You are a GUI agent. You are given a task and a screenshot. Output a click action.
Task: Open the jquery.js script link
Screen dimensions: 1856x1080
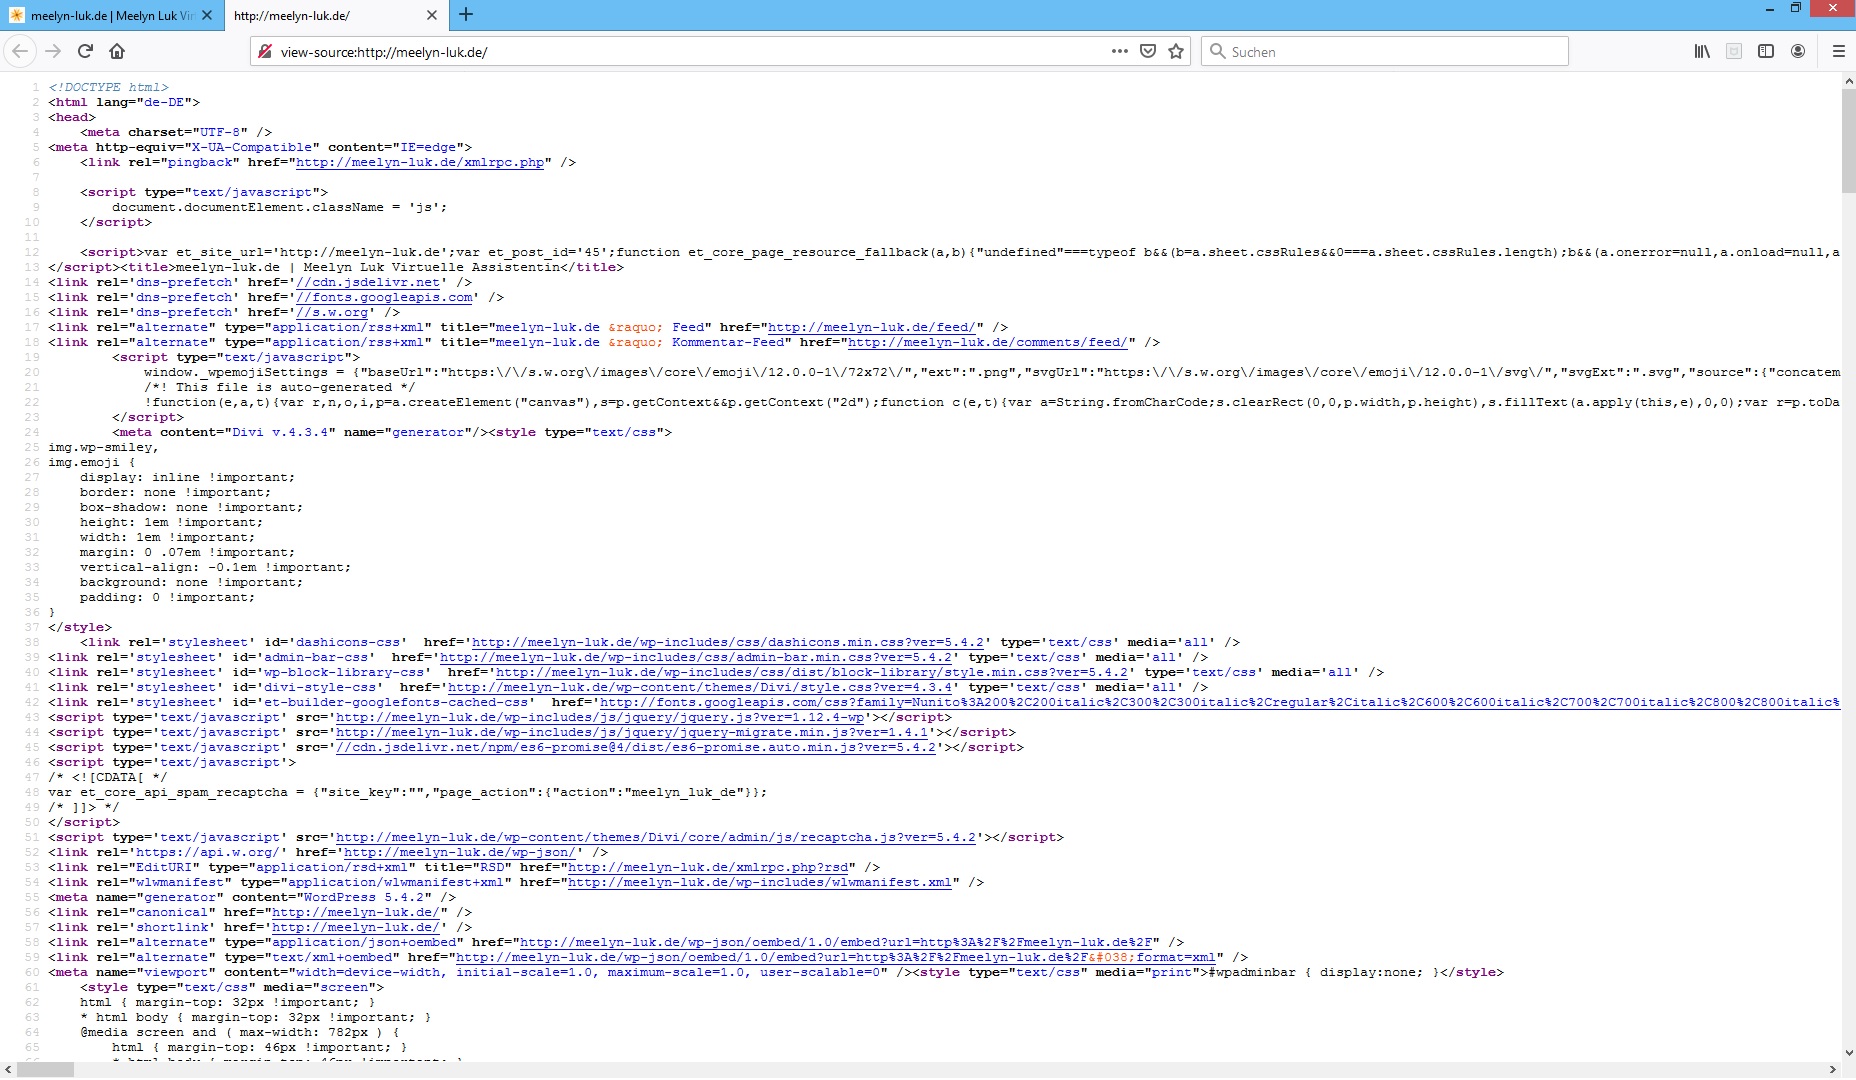pyautogui.click(x=600, y=717)
